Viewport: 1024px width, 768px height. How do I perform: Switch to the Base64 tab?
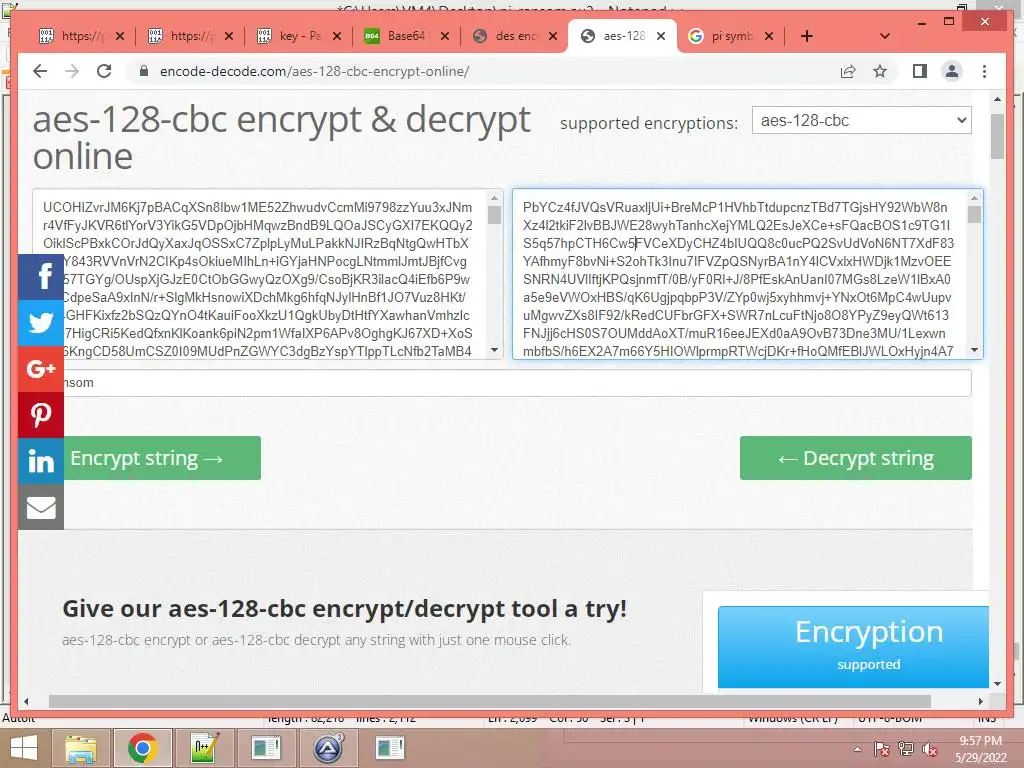pyautogui.click(x=406, y=36)
